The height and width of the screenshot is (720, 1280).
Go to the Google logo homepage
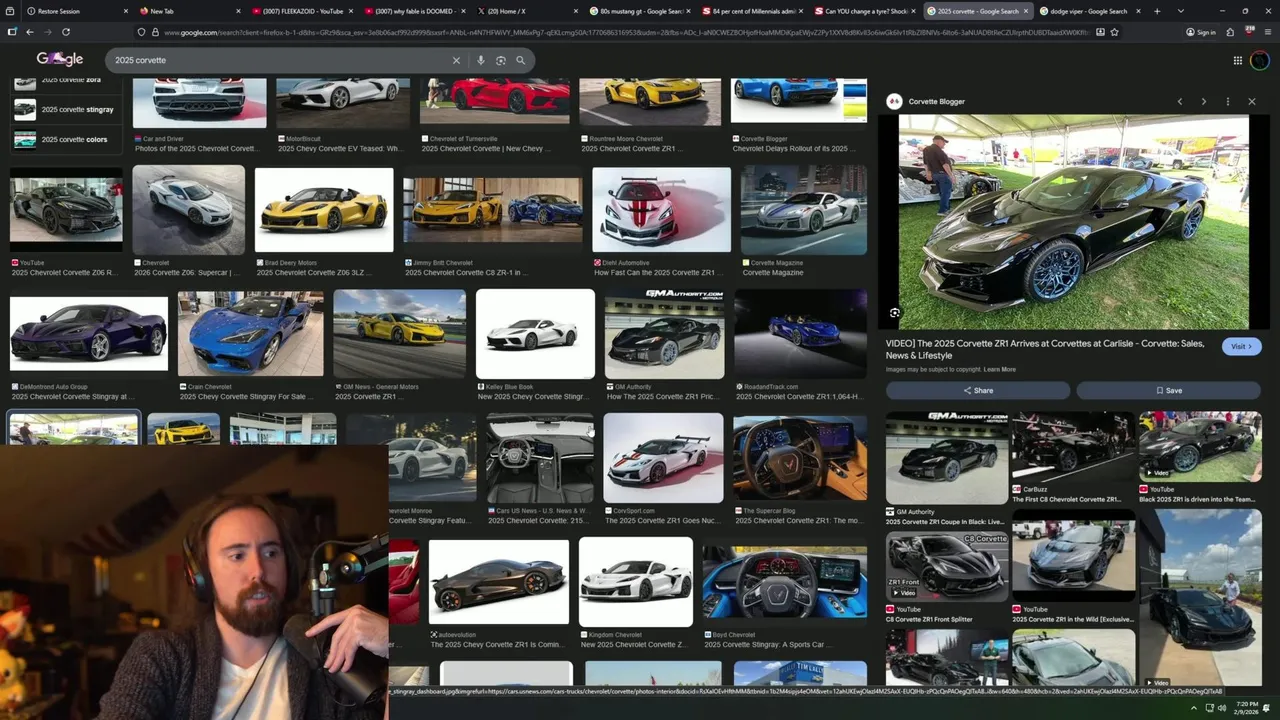tap(60, 59)
